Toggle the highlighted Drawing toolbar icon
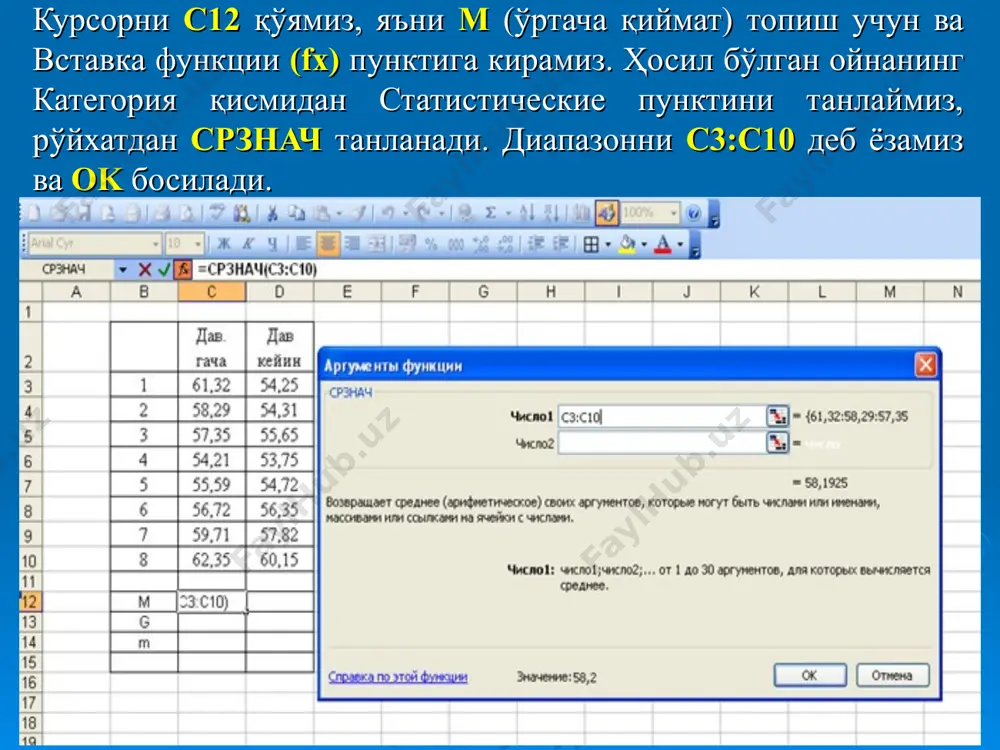The height and width of the screenshot is (750, 1000). click(x=607, y=214)
